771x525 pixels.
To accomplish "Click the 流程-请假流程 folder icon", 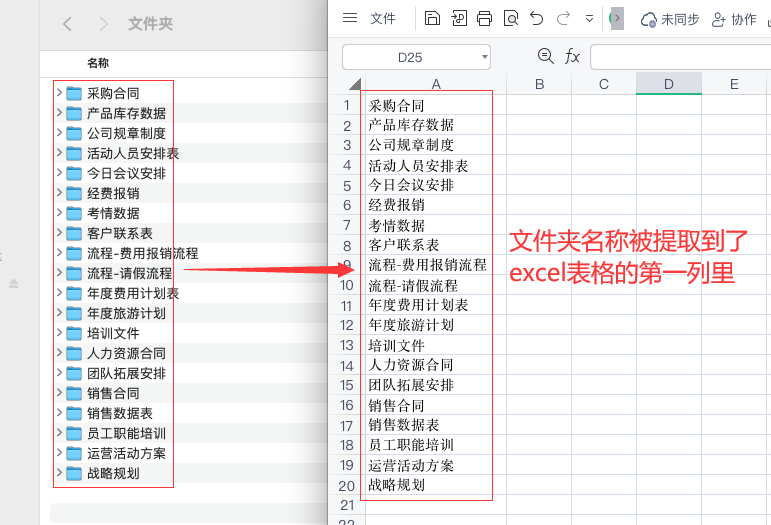I will coord(74,273).
